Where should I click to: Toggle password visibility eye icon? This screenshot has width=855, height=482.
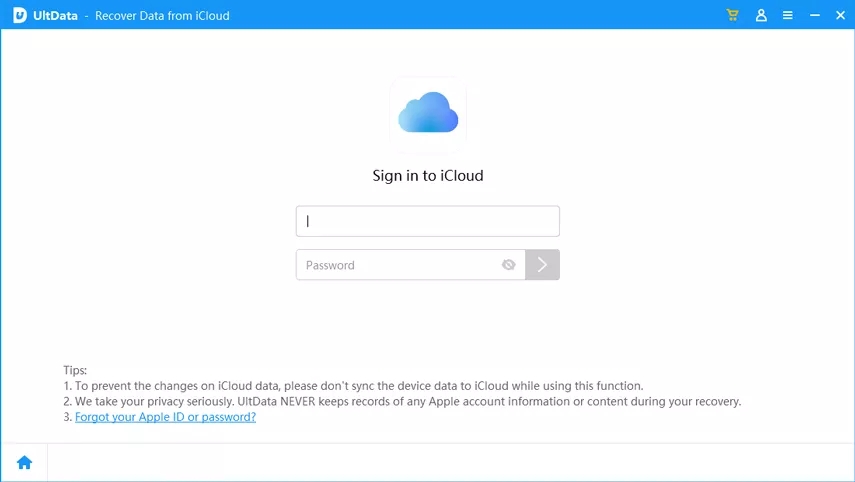pyautogui.click(x=509, y=265)
